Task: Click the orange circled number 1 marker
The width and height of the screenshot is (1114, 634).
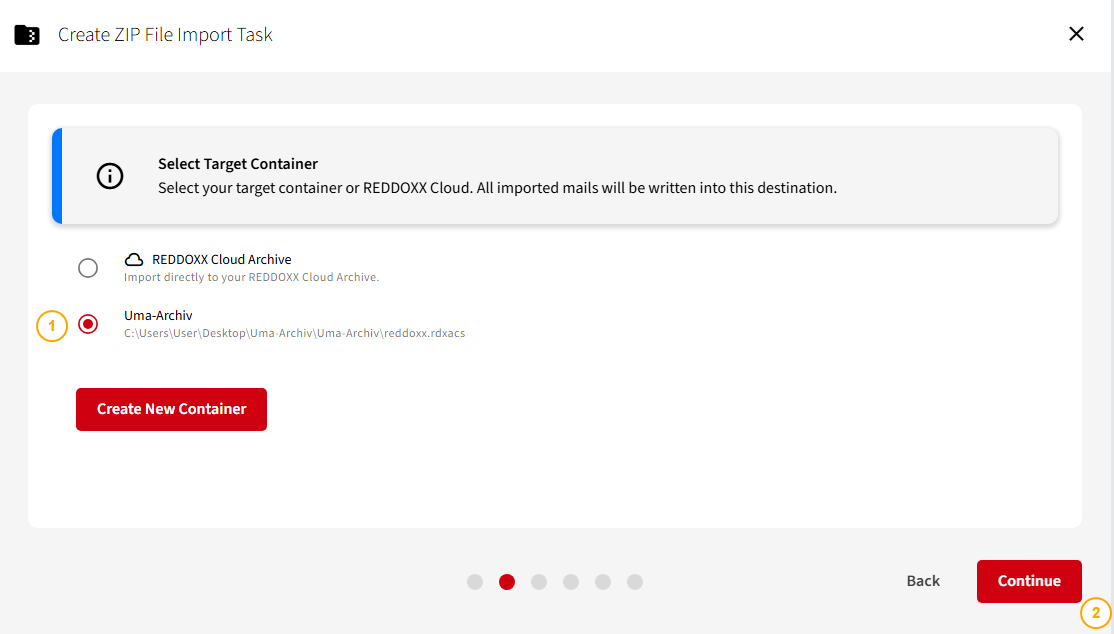Action: pos(52,326)
